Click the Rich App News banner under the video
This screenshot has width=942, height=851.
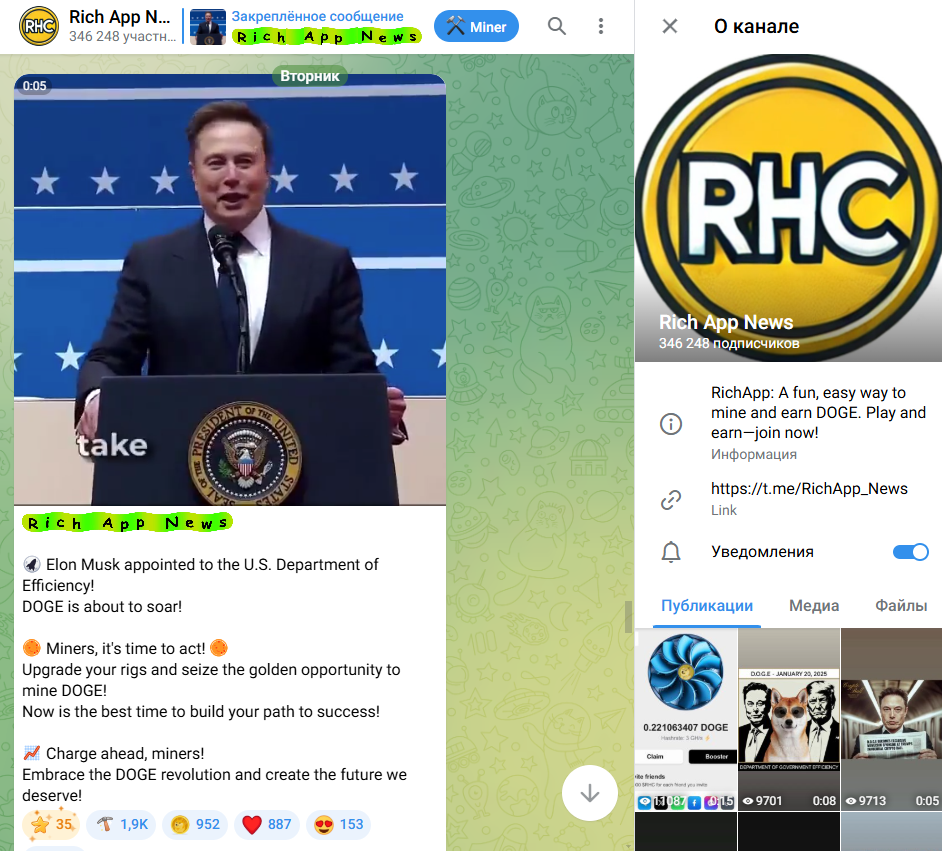tap(127, 522)
